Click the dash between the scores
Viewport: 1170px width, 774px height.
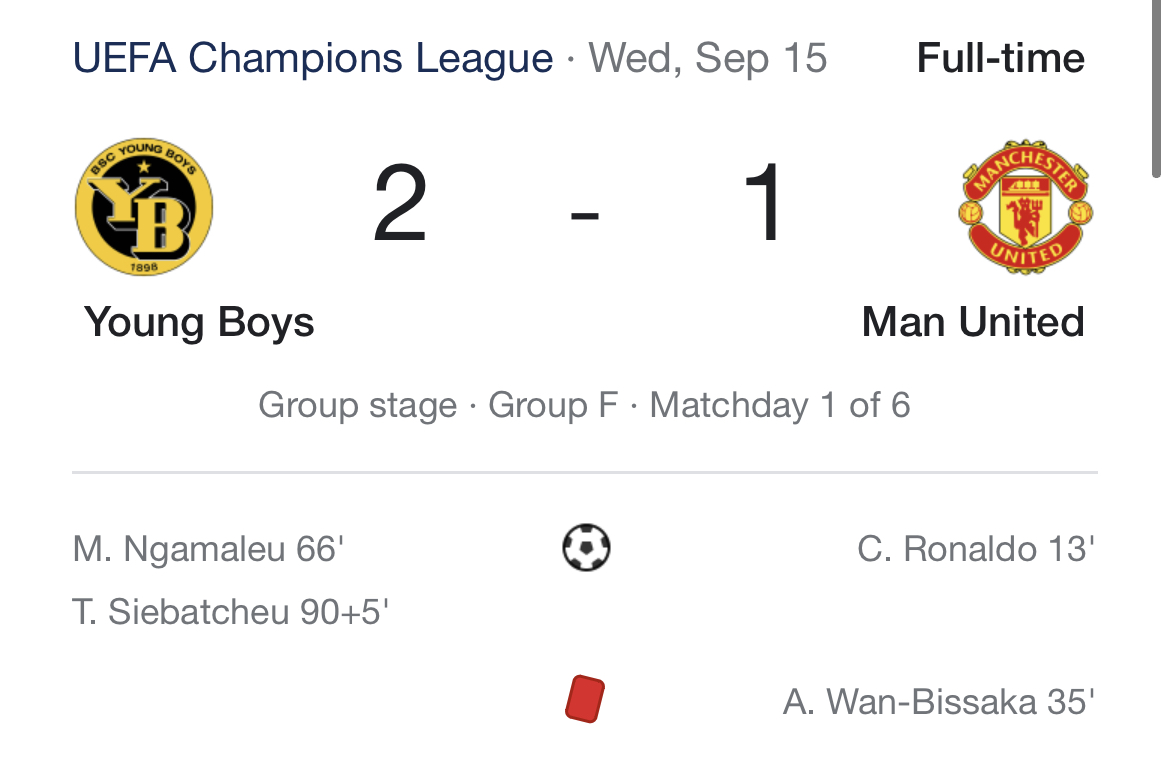click(584, 216)
